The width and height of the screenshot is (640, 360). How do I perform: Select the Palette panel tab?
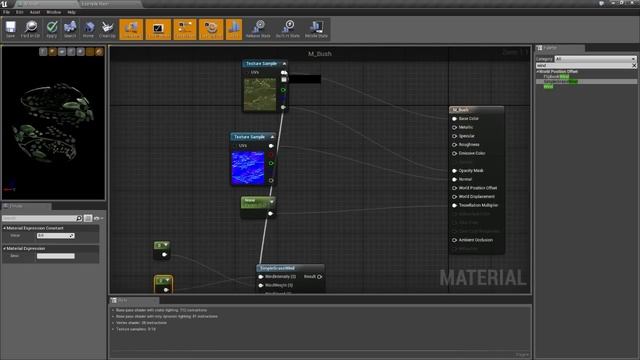(560, 48)
